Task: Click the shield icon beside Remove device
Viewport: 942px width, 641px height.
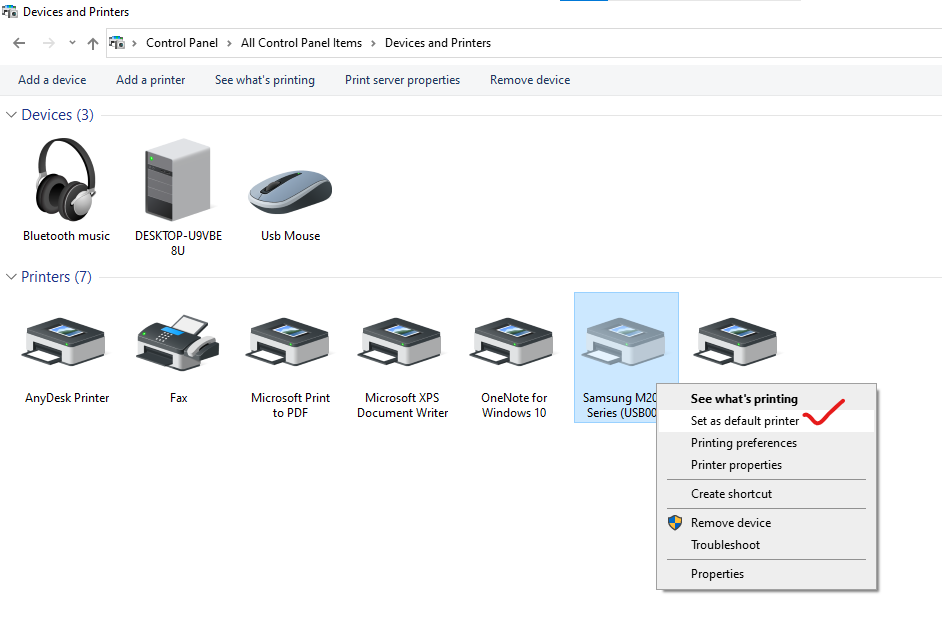Action: [x=675, y=523]
